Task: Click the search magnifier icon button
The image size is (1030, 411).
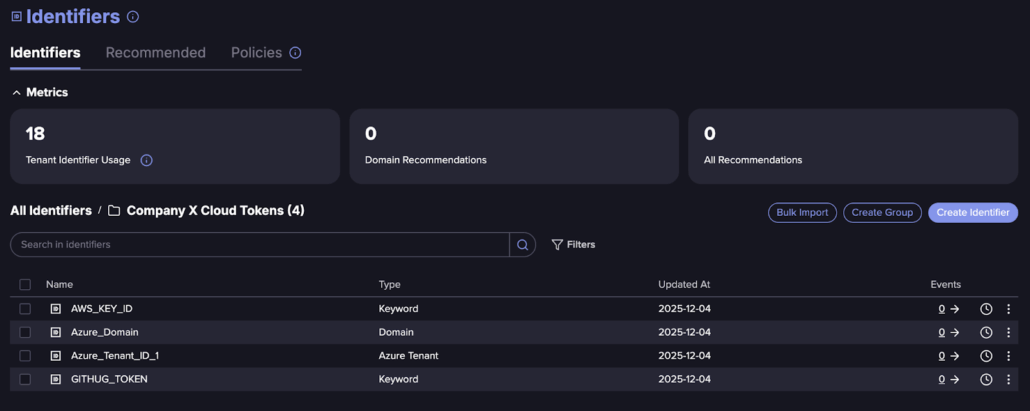Action: pyautogui.click(x=522, y=245)
